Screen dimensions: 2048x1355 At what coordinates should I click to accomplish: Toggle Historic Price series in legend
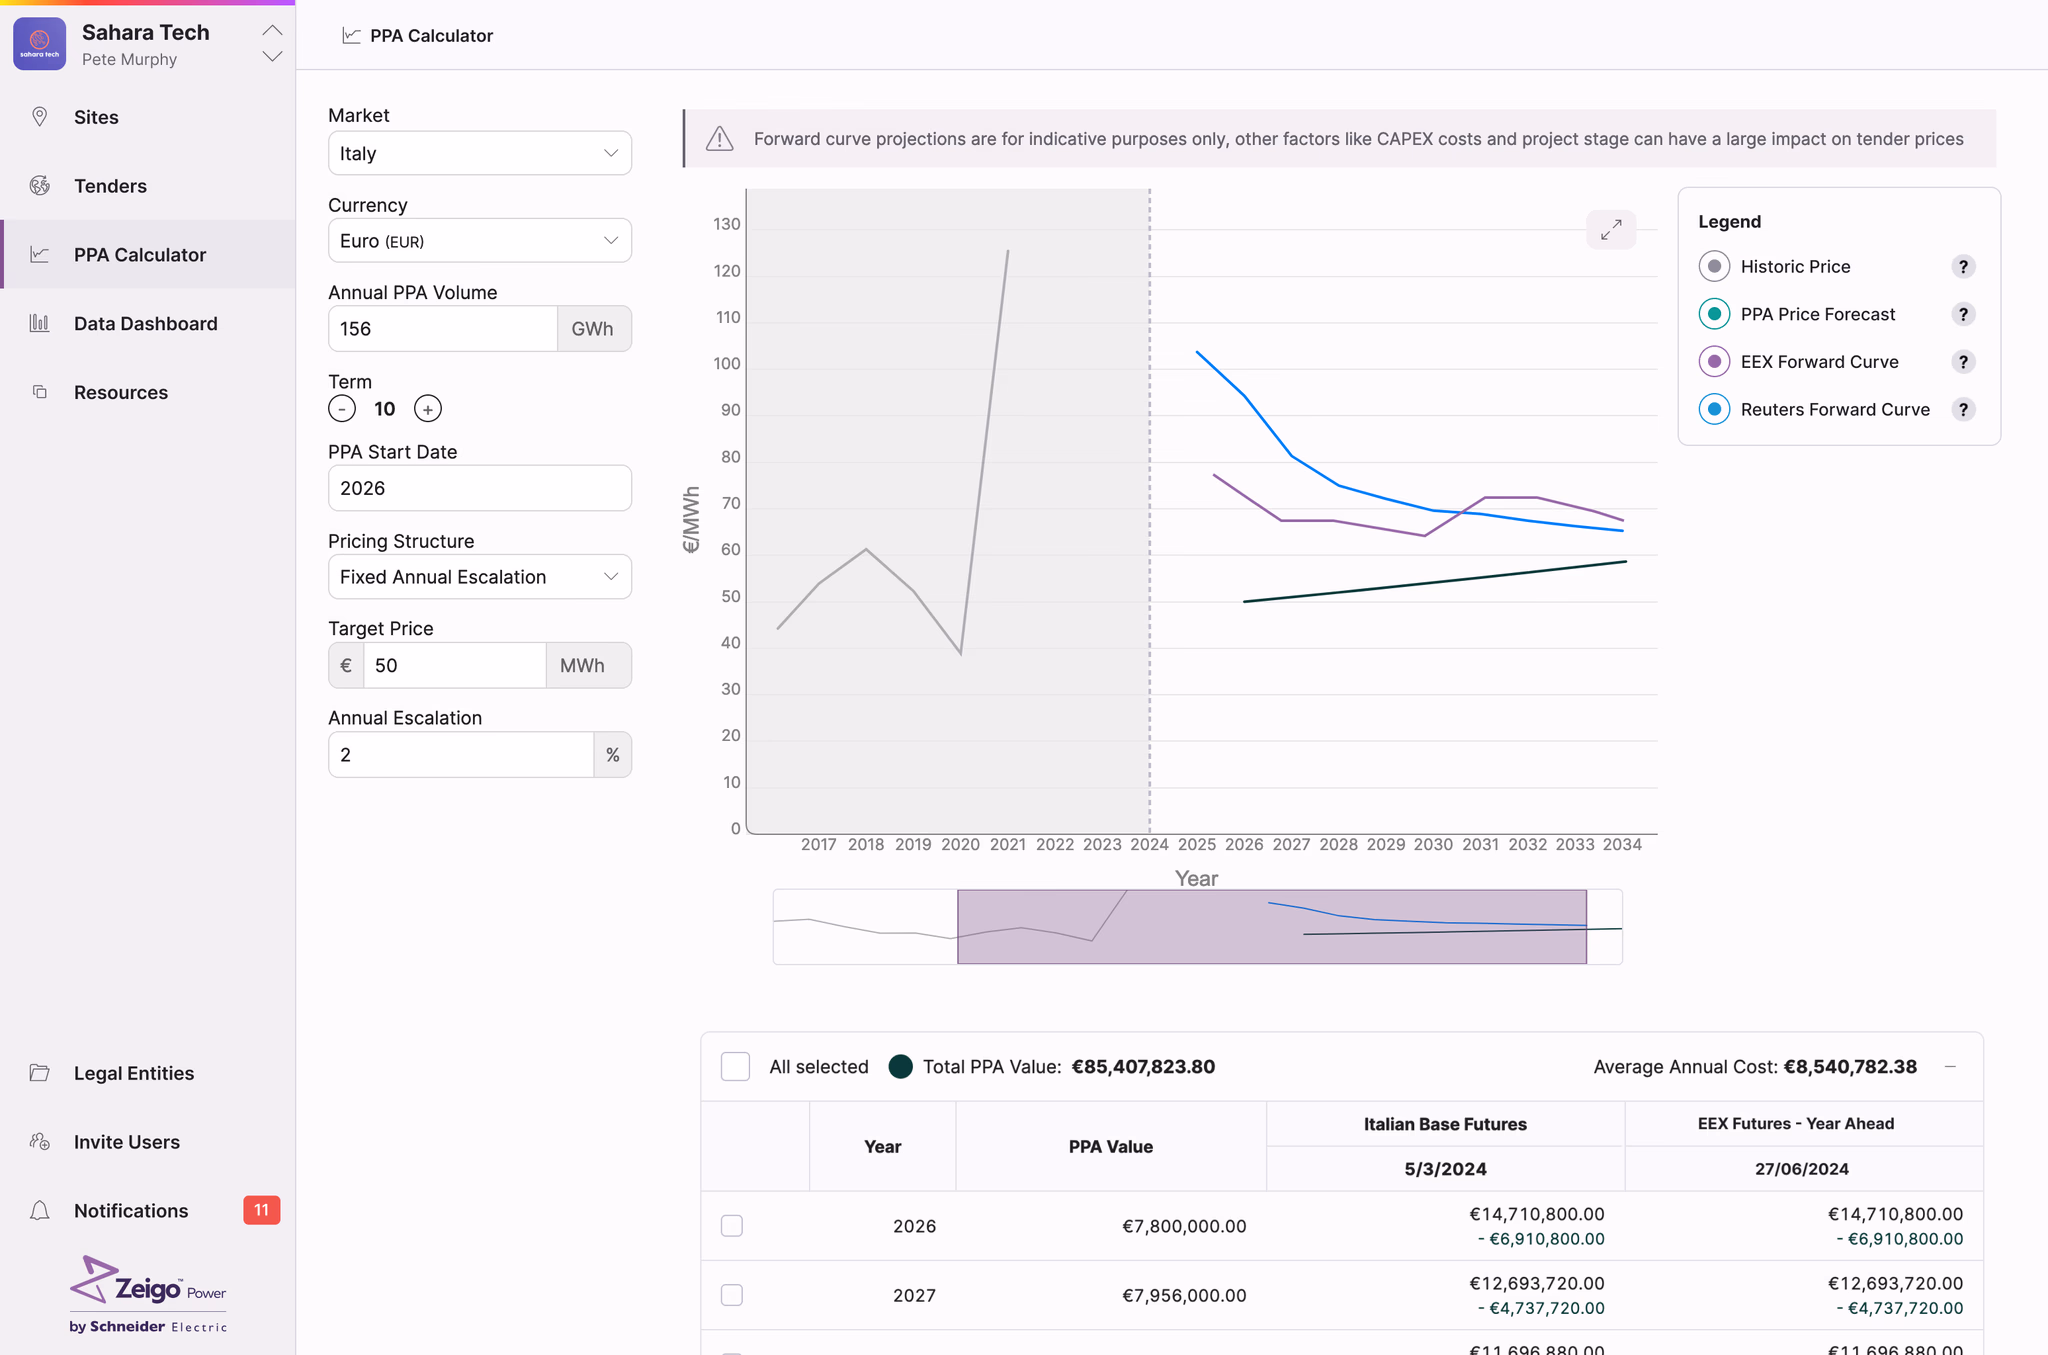pyautogui.click(x=1714, y=267)
